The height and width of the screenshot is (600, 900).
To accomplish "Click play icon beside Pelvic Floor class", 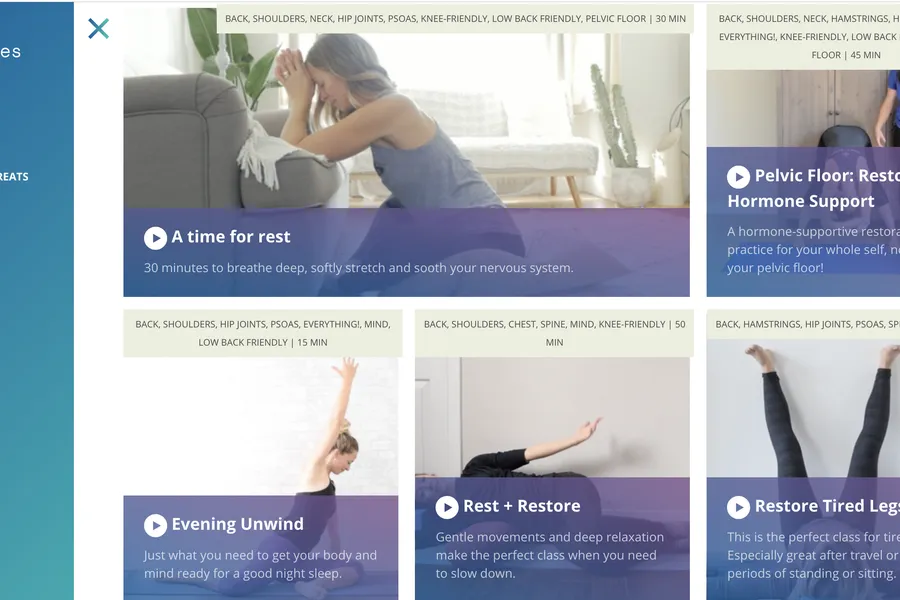I will pyautogui.click(x=738, y=177).
